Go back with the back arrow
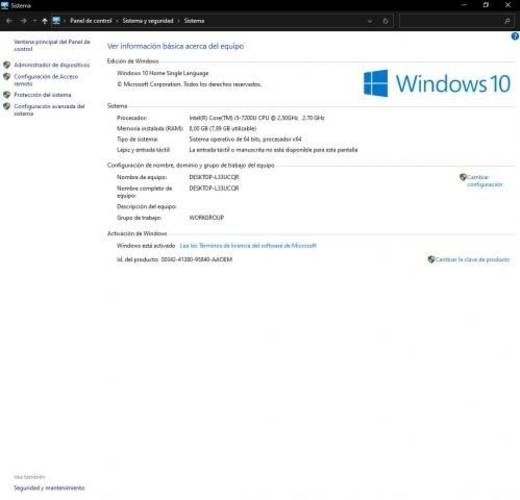Viewport: 520px width, 500px height. click(x=9, y=21)
